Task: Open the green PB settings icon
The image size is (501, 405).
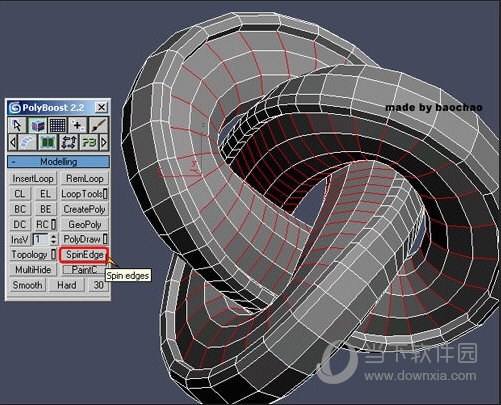Action: 89,142
